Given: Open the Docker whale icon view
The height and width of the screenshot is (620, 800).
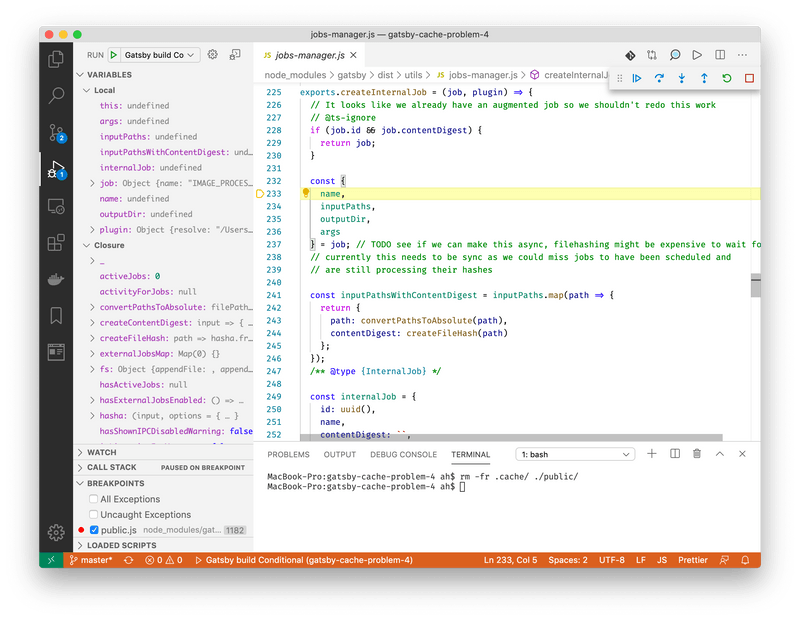Looking at the screenshot, I should [x=56, y=279].
